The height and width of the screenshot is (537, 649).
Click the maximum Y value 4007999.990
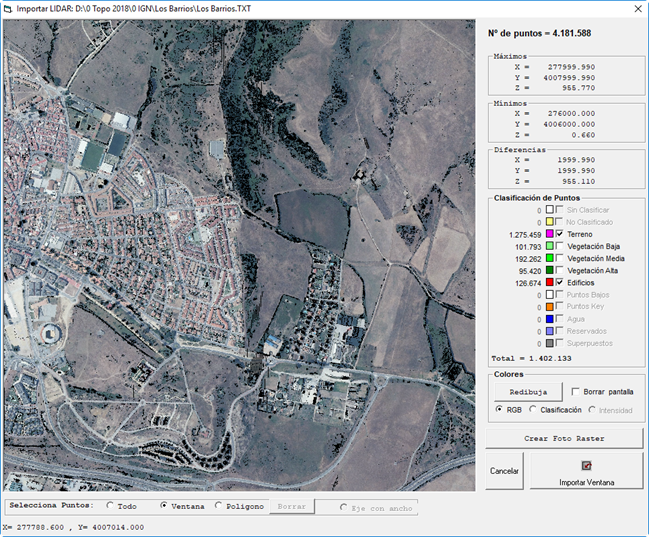click(569, 78)
